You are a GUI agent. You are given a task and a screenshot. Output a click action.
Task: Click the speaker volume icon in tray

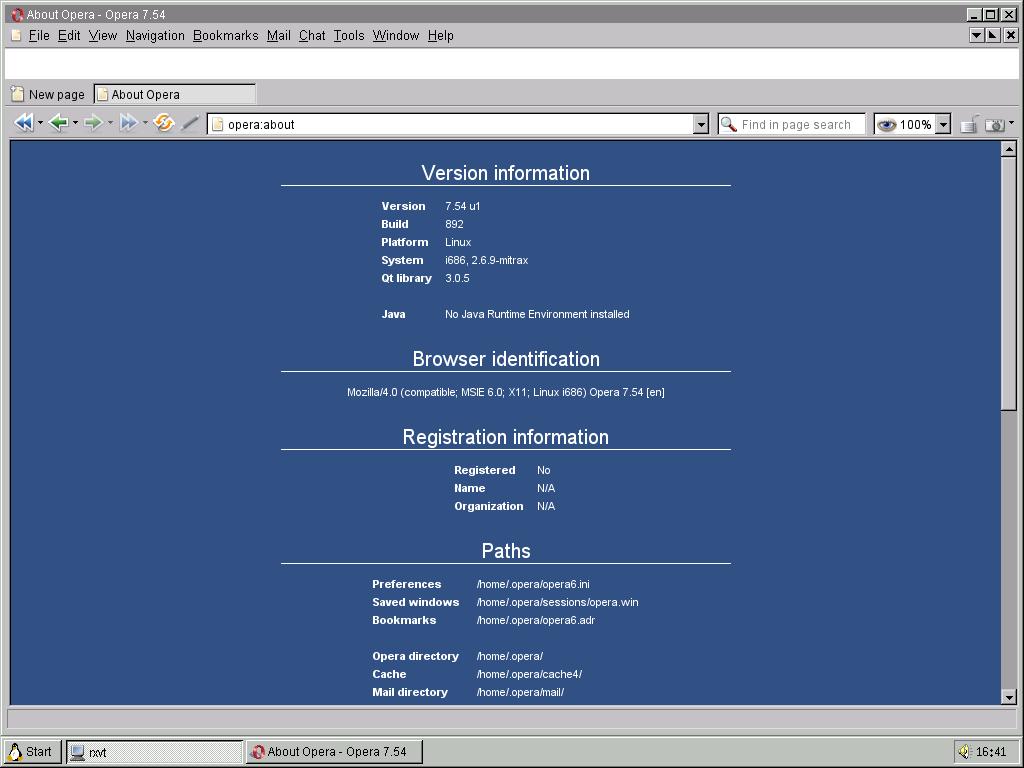click(x=965, y=751)
